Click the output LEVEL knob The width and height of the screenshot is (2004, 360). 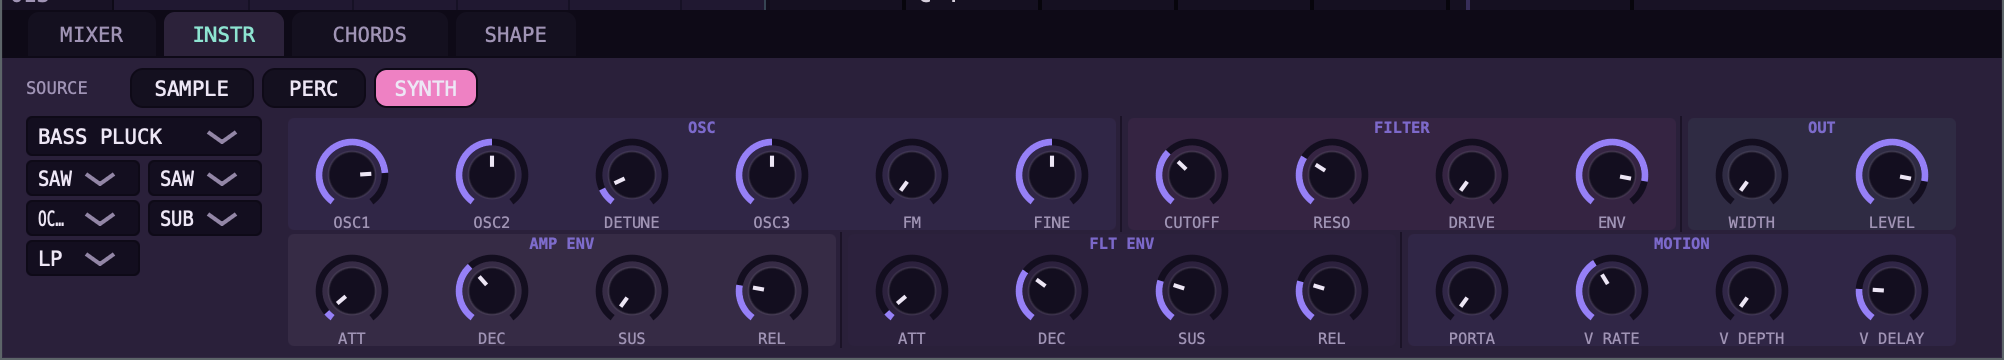click(1892, 175)
